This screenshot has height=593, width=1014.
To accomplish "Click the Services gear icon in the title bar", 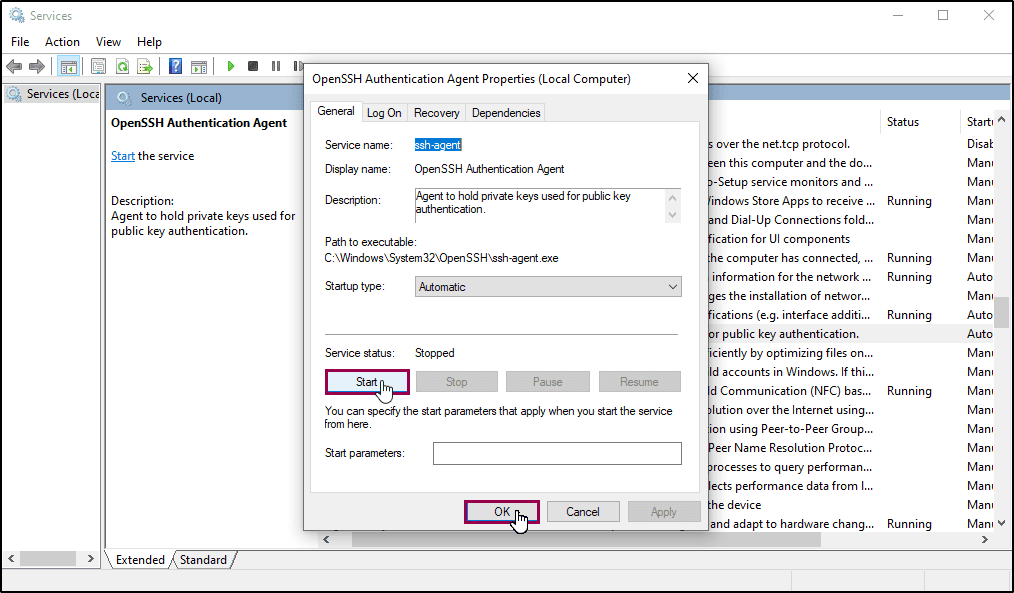I will [17, 15].
